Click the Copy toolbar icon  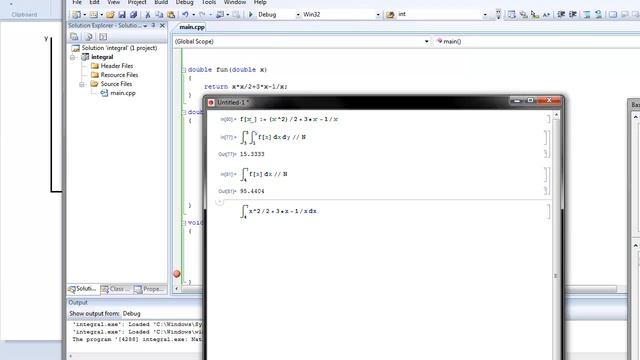coord(160,15)
